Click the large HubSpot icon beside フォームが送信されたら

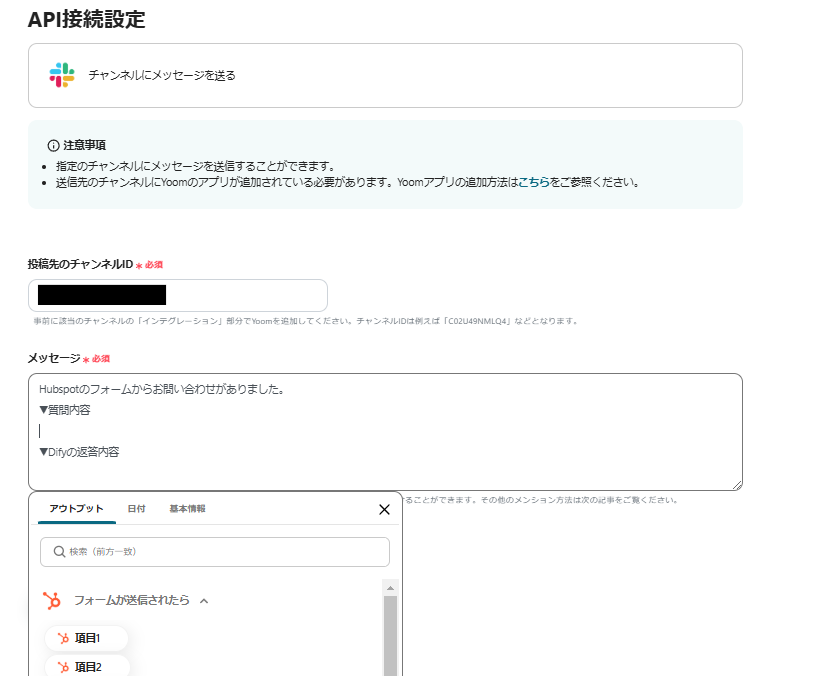coord(52,601)
